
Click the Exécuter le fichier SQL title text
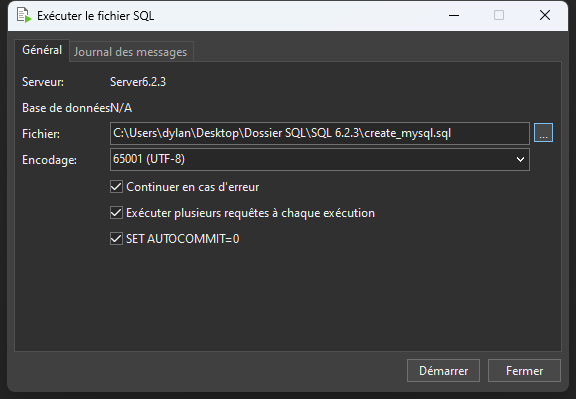pyautogui.click(x=96, y=16)
